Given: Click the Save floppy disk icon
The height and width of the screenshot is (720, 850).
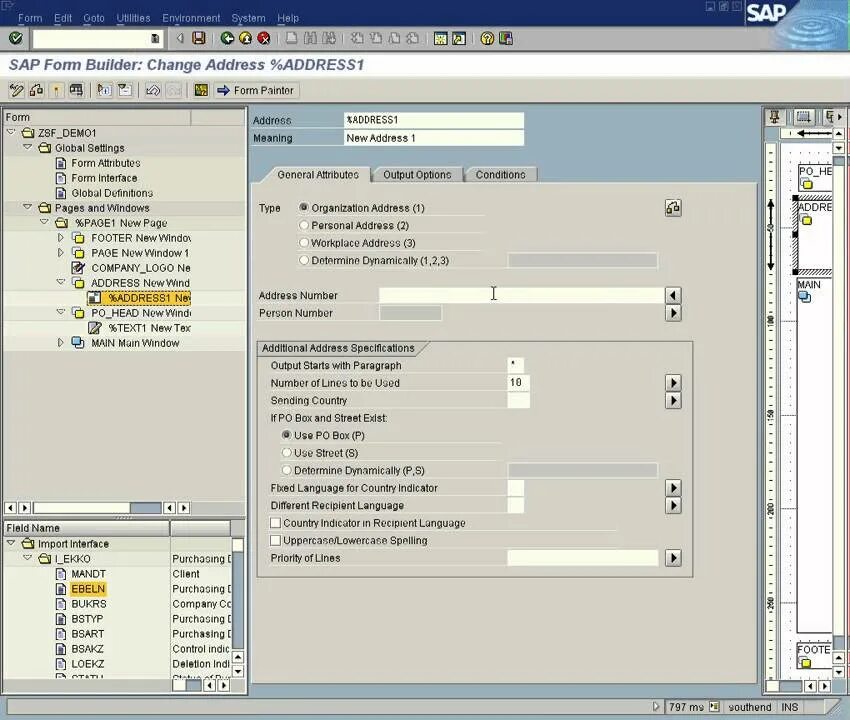Looking at the screenshot, I should (x=199, y=38).
